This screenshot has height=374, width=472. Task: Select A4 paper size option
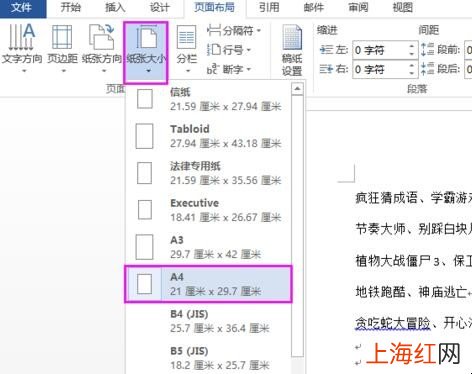coord(208,284)
